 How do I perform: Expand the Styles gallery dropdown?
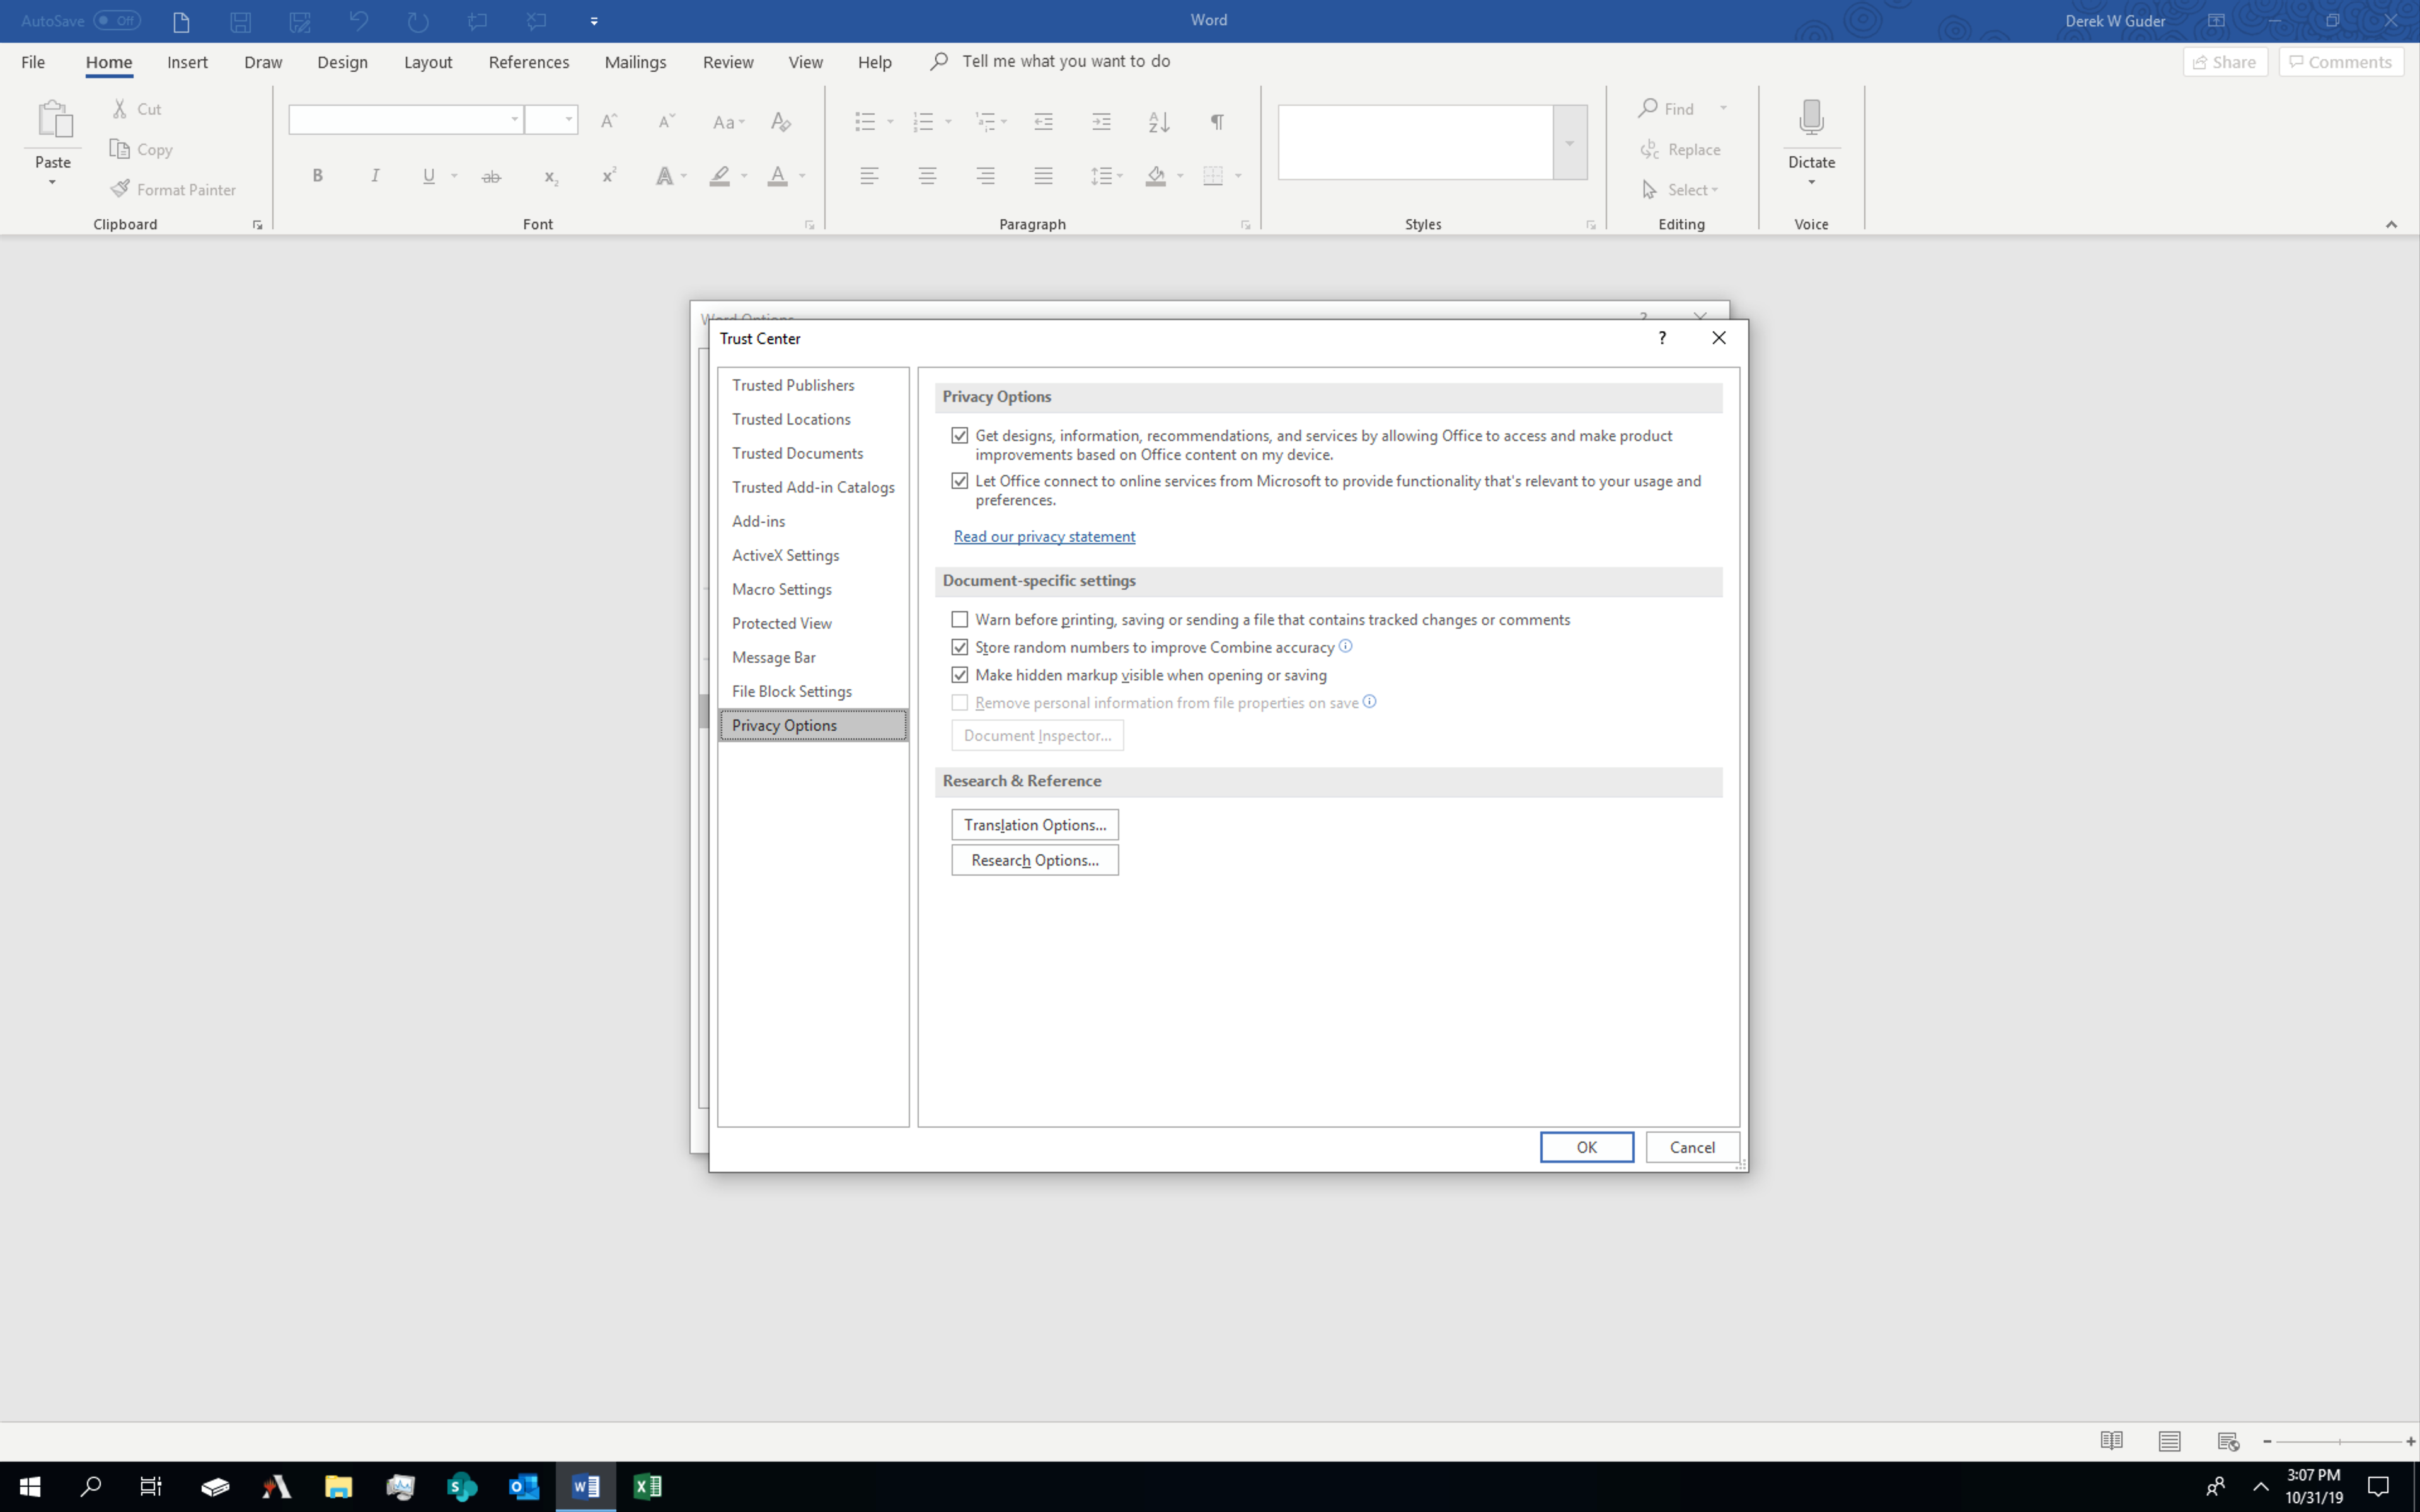pyautogui.click(x=1569, y=143)
